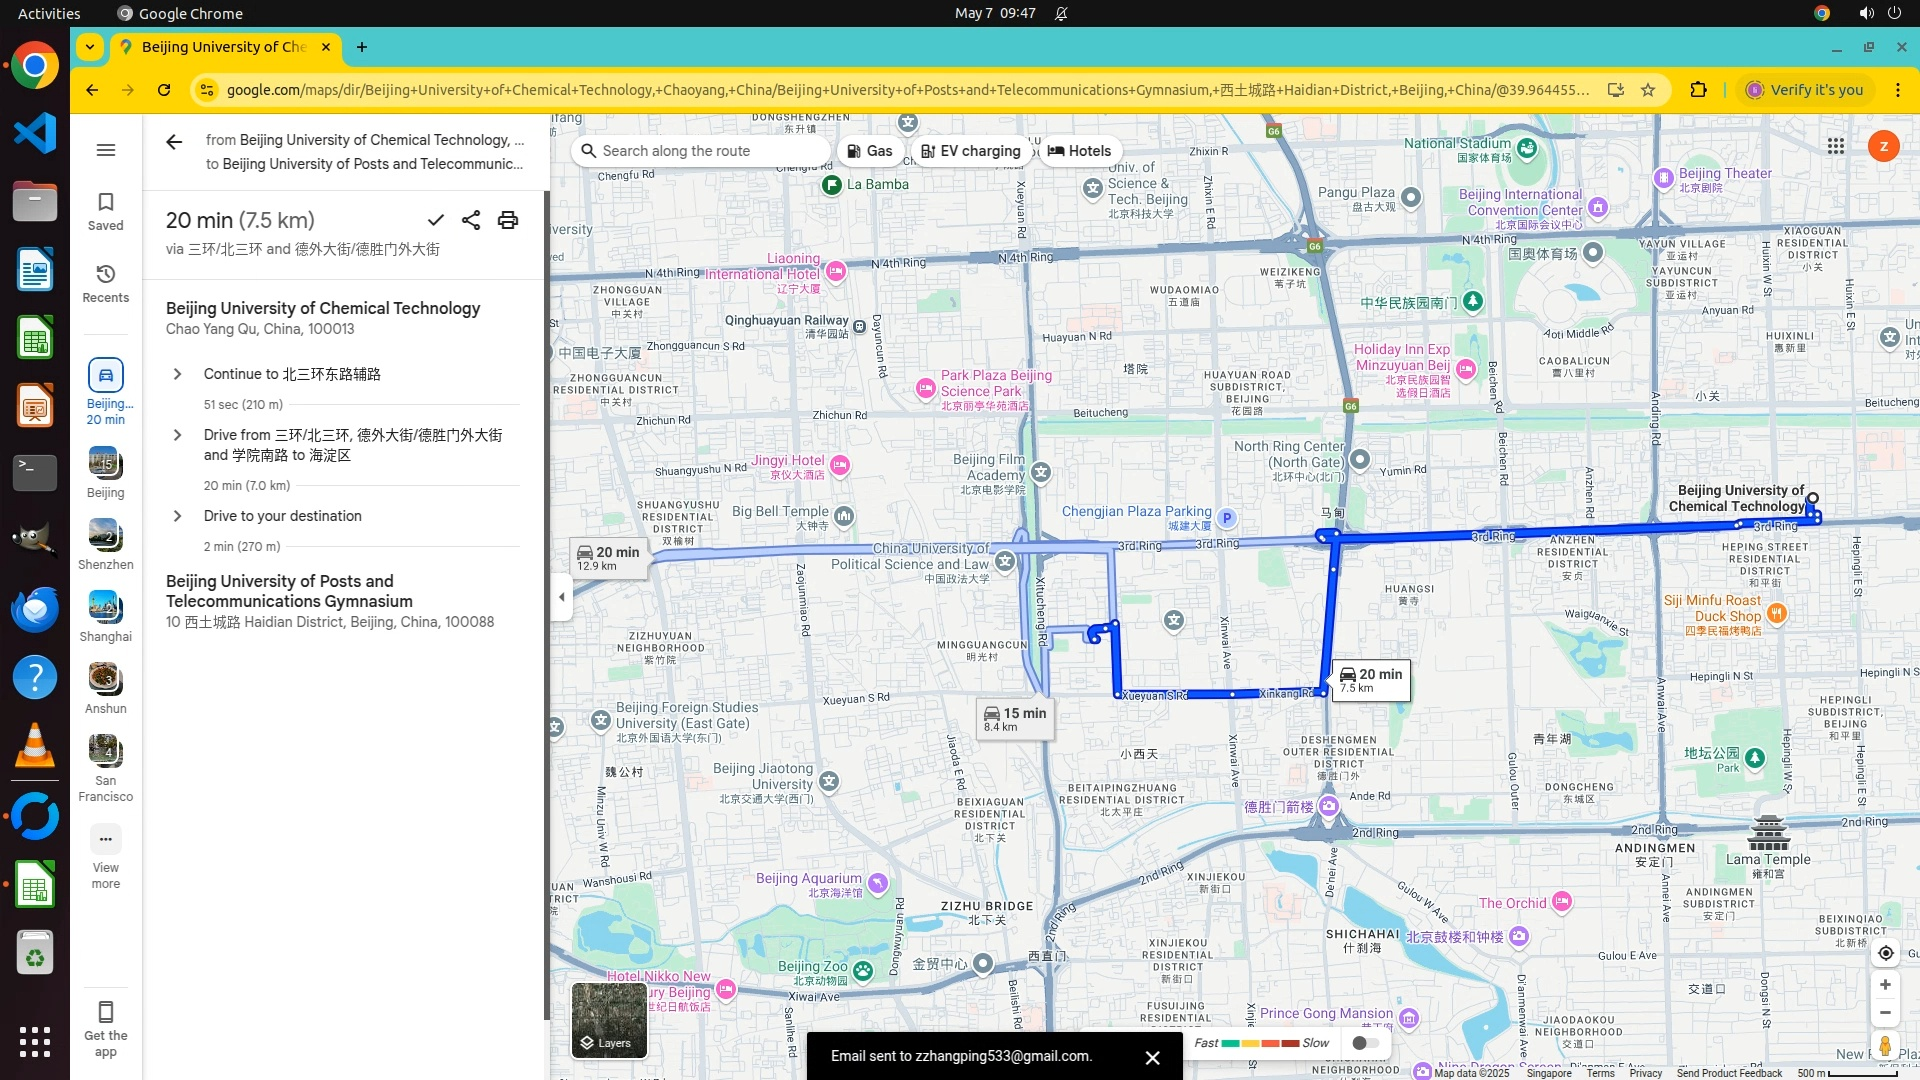Expand the 'Drive from 三环/北三环' step
This screenshot has width=1920, height=1080.
[177, 435]
